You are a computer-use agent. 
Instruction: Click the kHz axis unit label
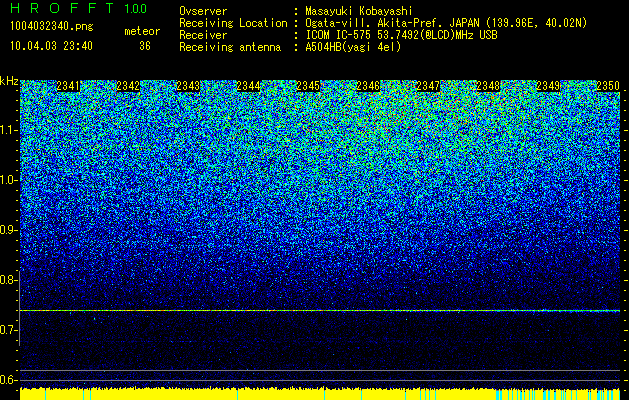point(9,81)
